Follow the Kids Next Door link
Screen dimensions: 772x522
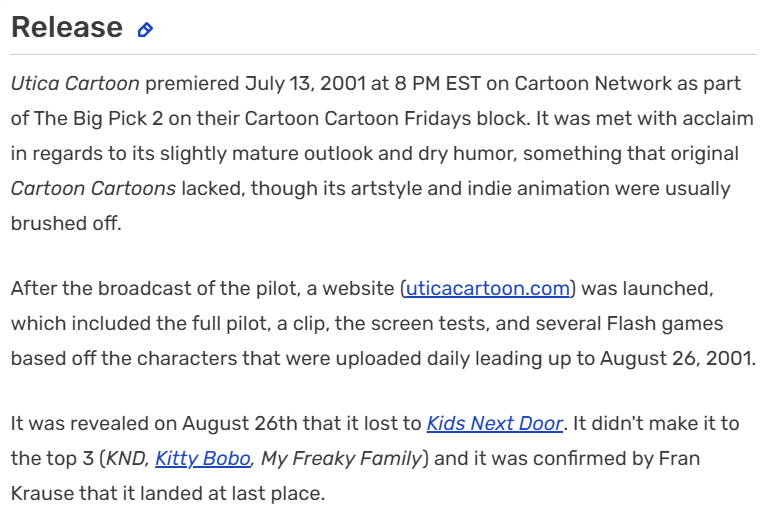pos(494,424)
